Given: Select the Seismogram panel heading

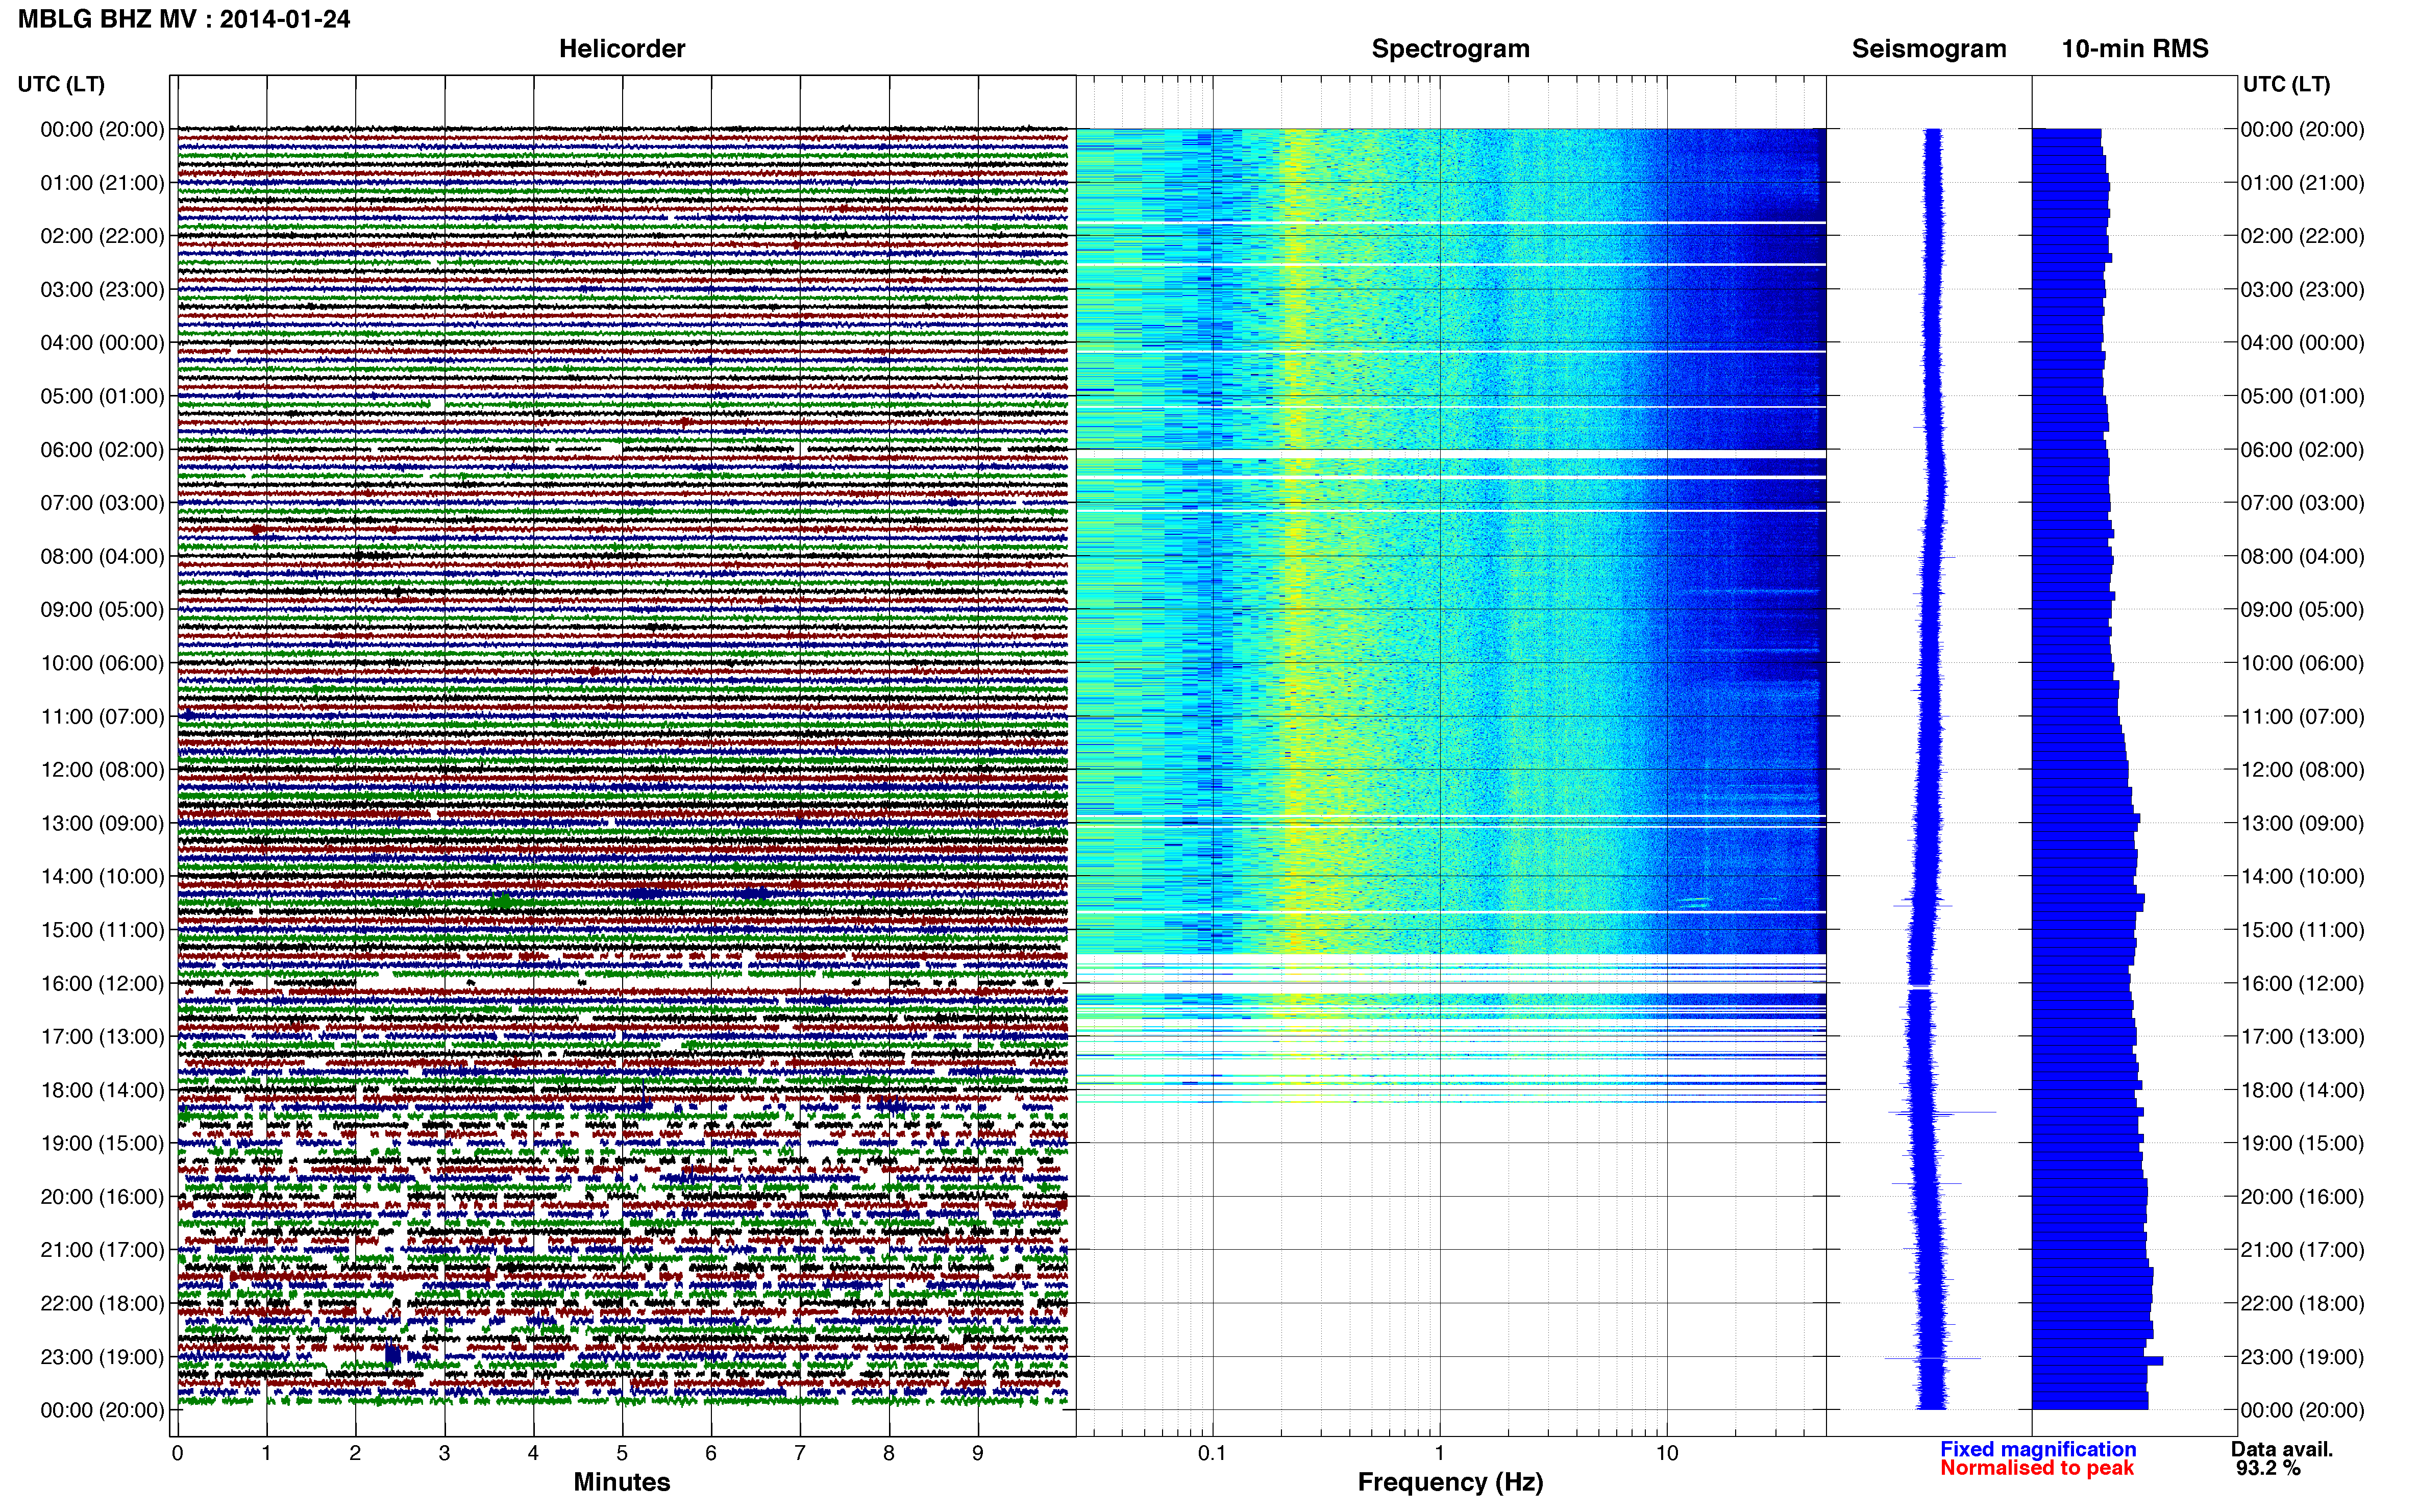Looking at the screenshot, I should pyautogui.click(x=1929, y=49).
